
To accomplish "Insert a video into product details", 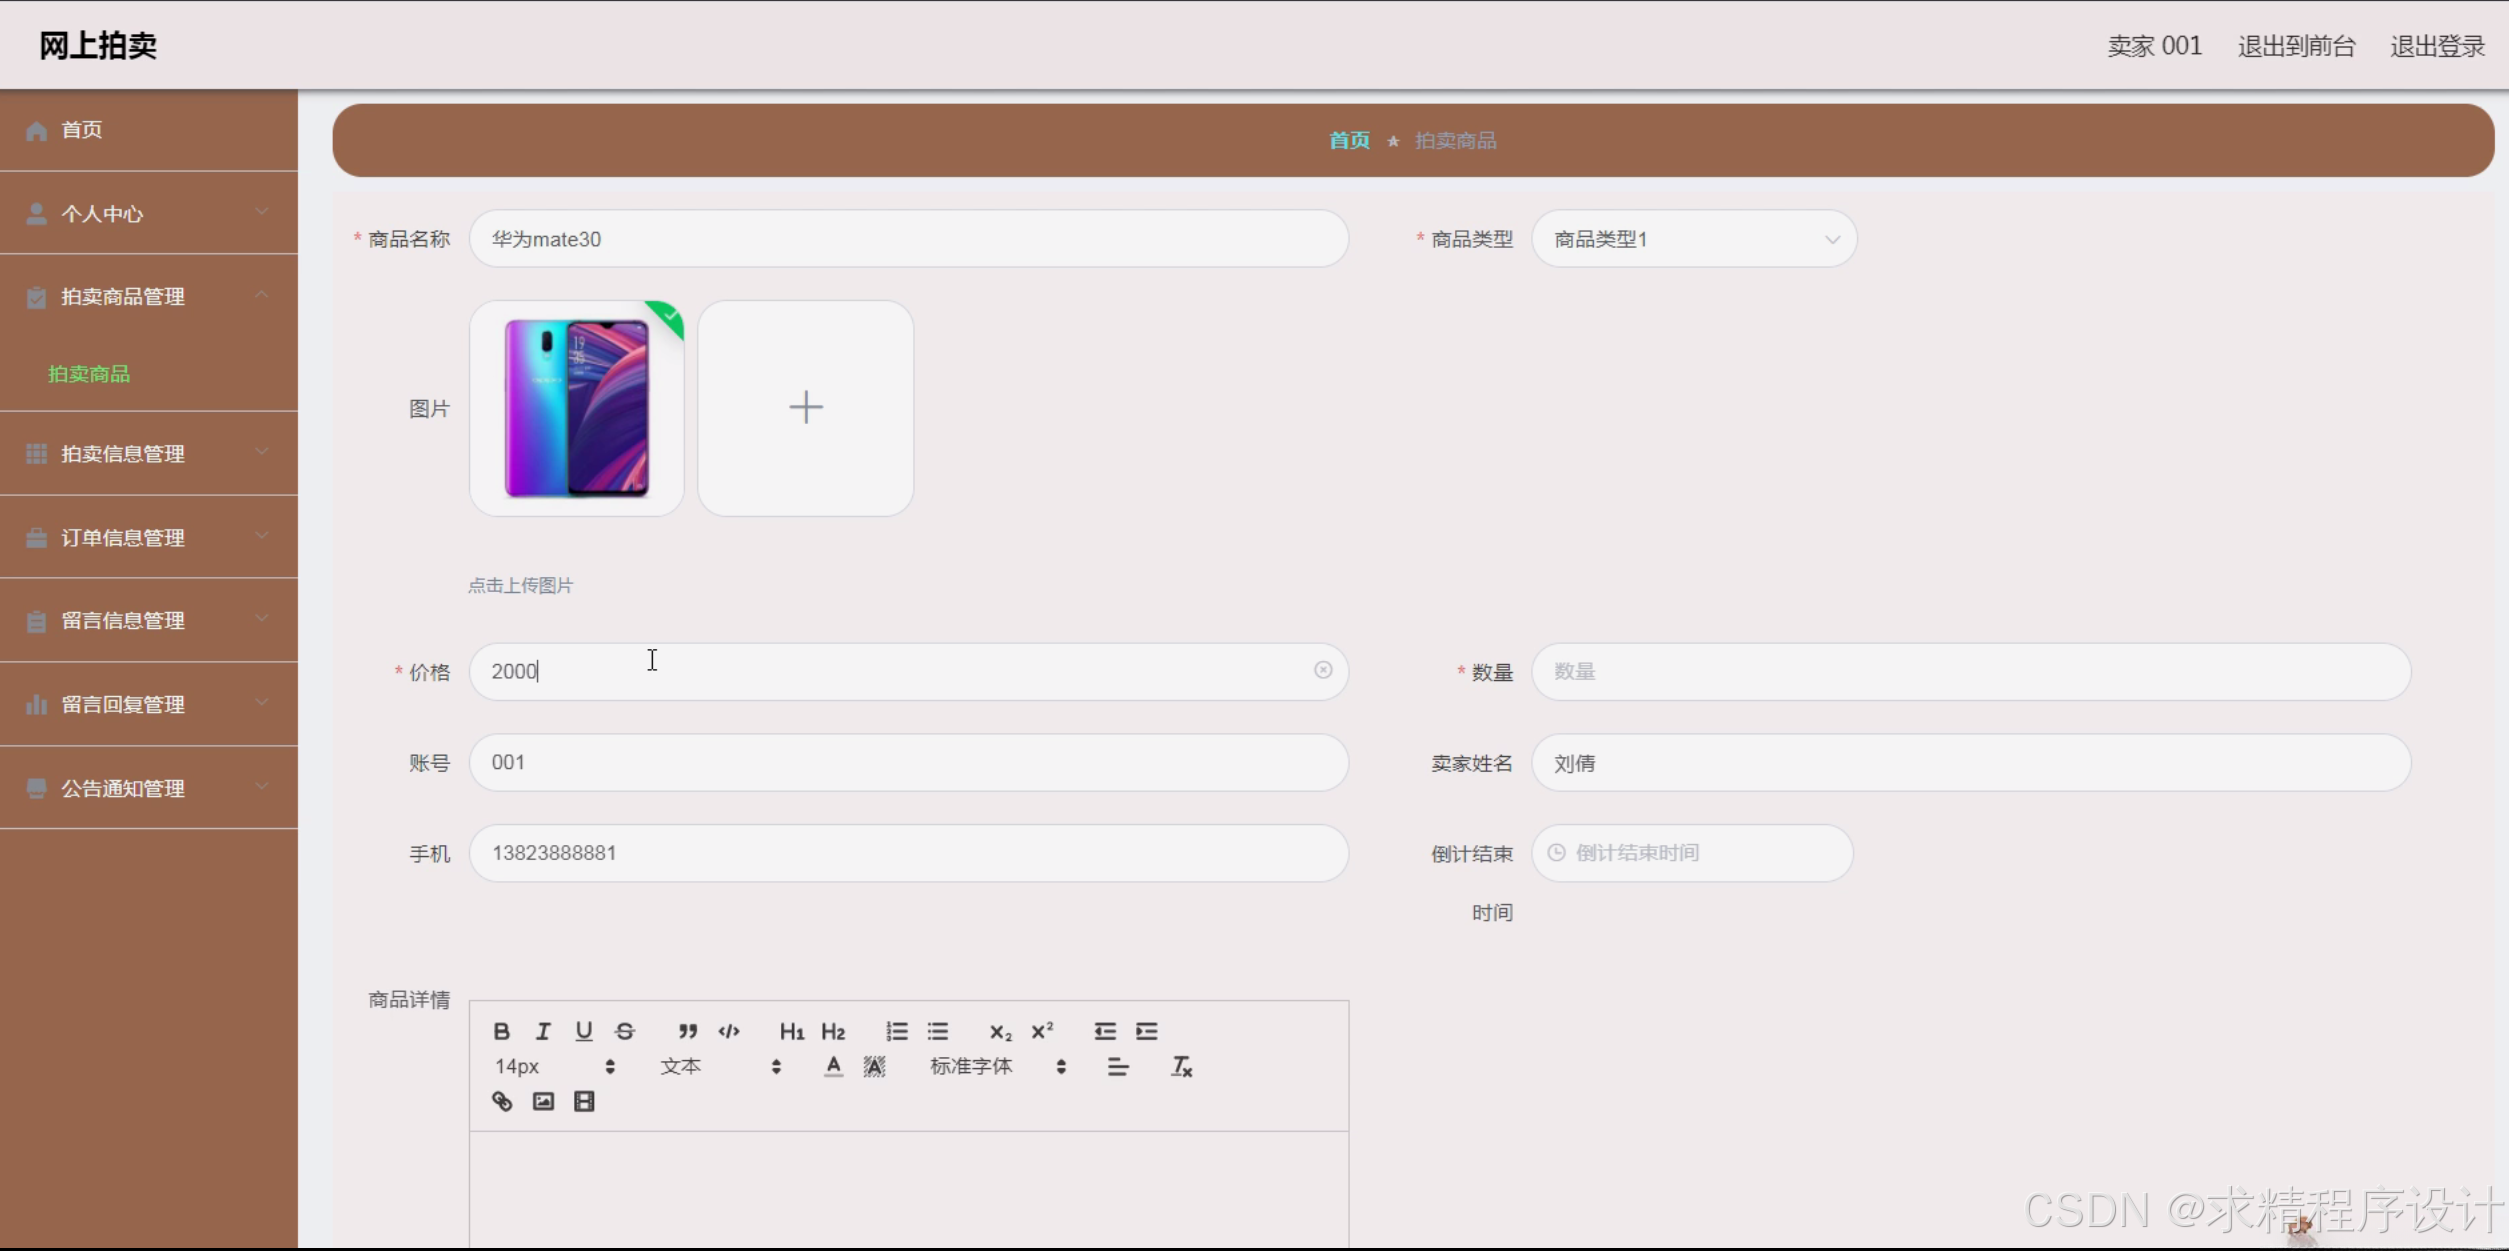I will point(584,1101).
